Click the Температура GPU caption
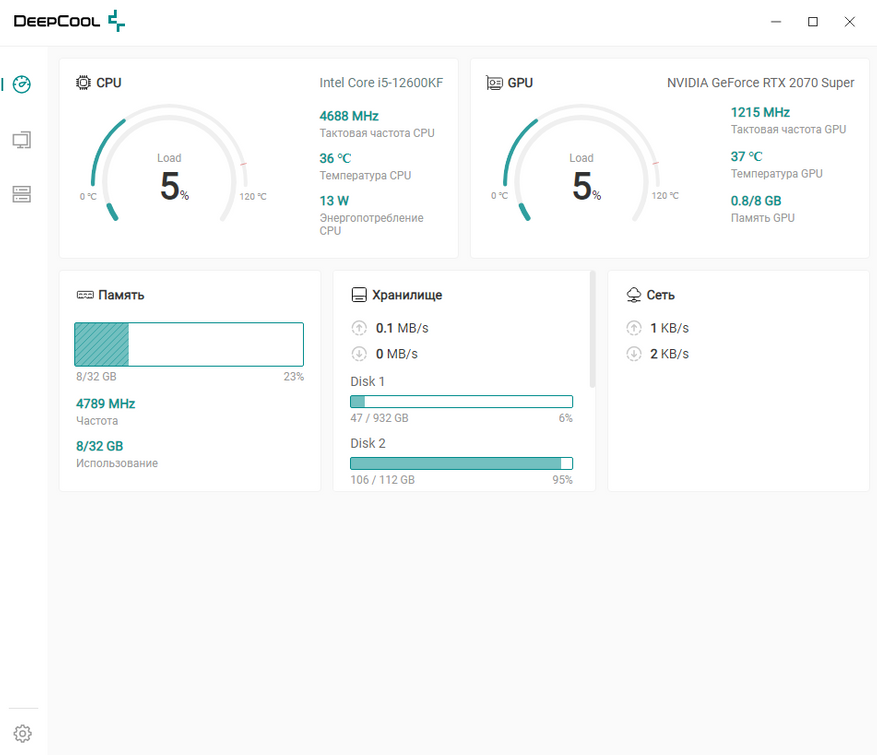Viewport: 877px width, 755px height. pyautogui.click(x=777, y=173)
